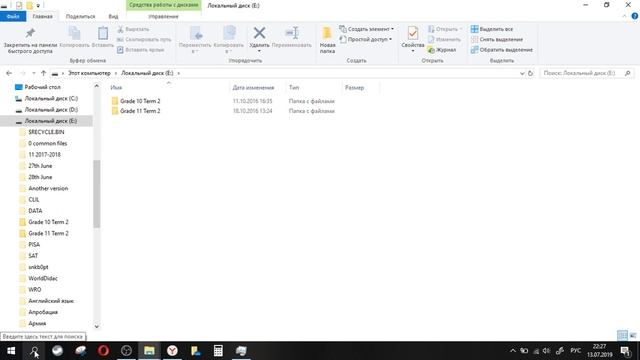Click the Move to icon

point(196,33)
